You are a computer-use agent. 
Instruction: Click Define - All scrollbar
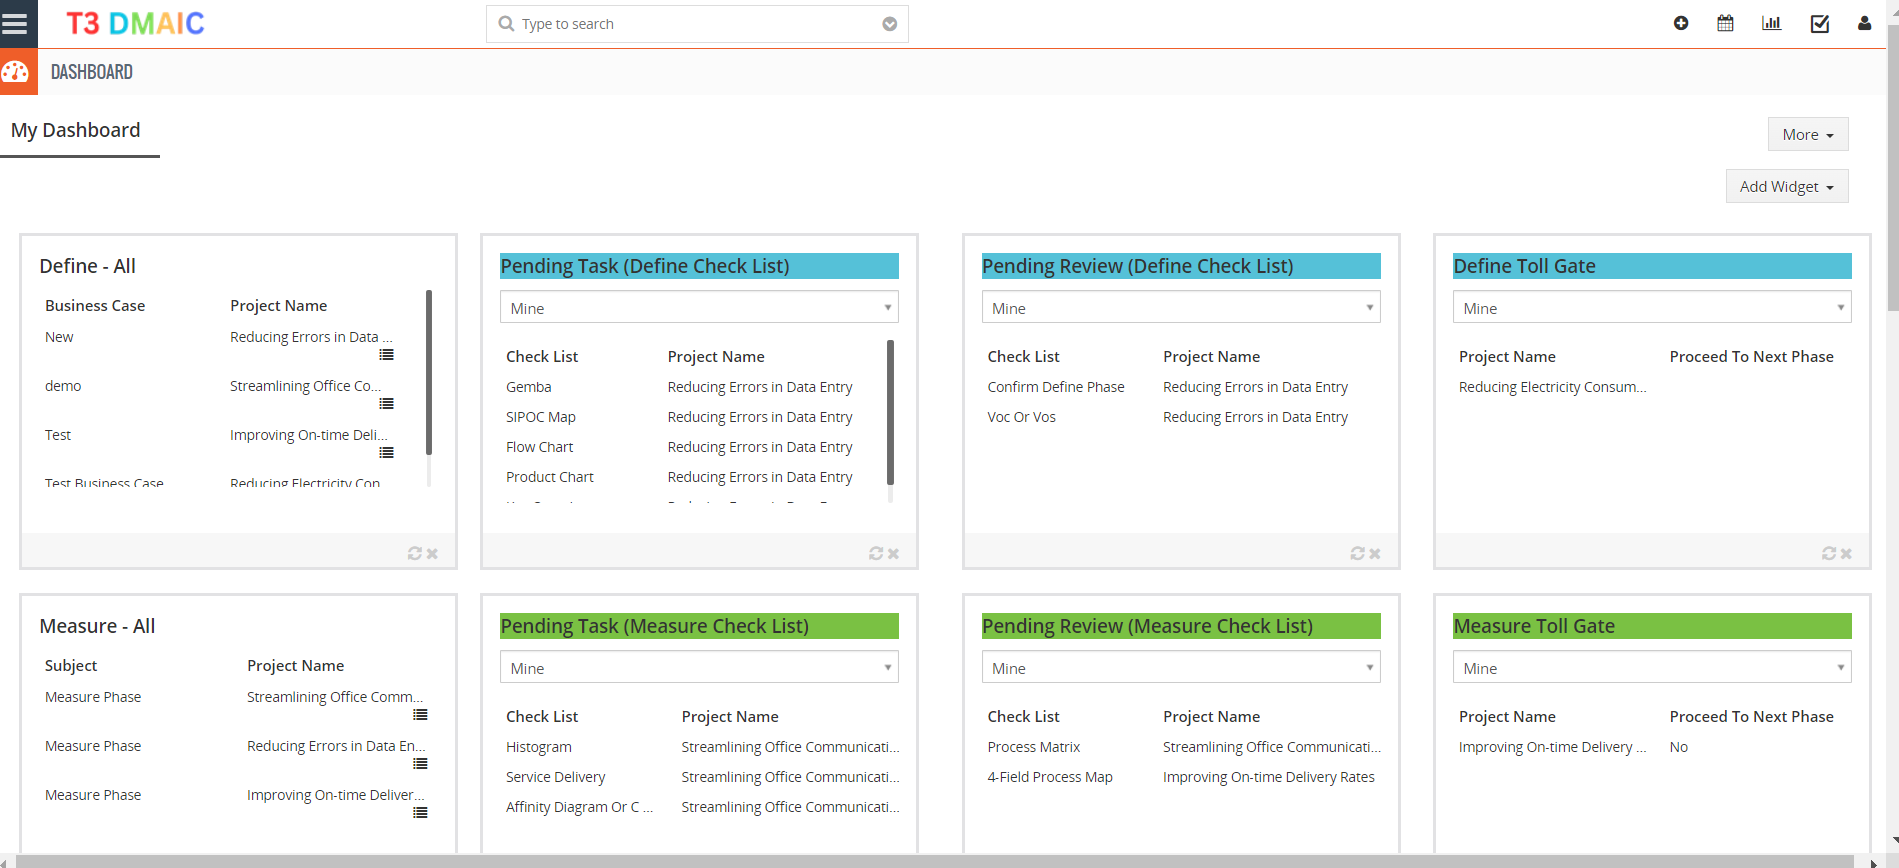pyautogui.click(x=429, y=372)
